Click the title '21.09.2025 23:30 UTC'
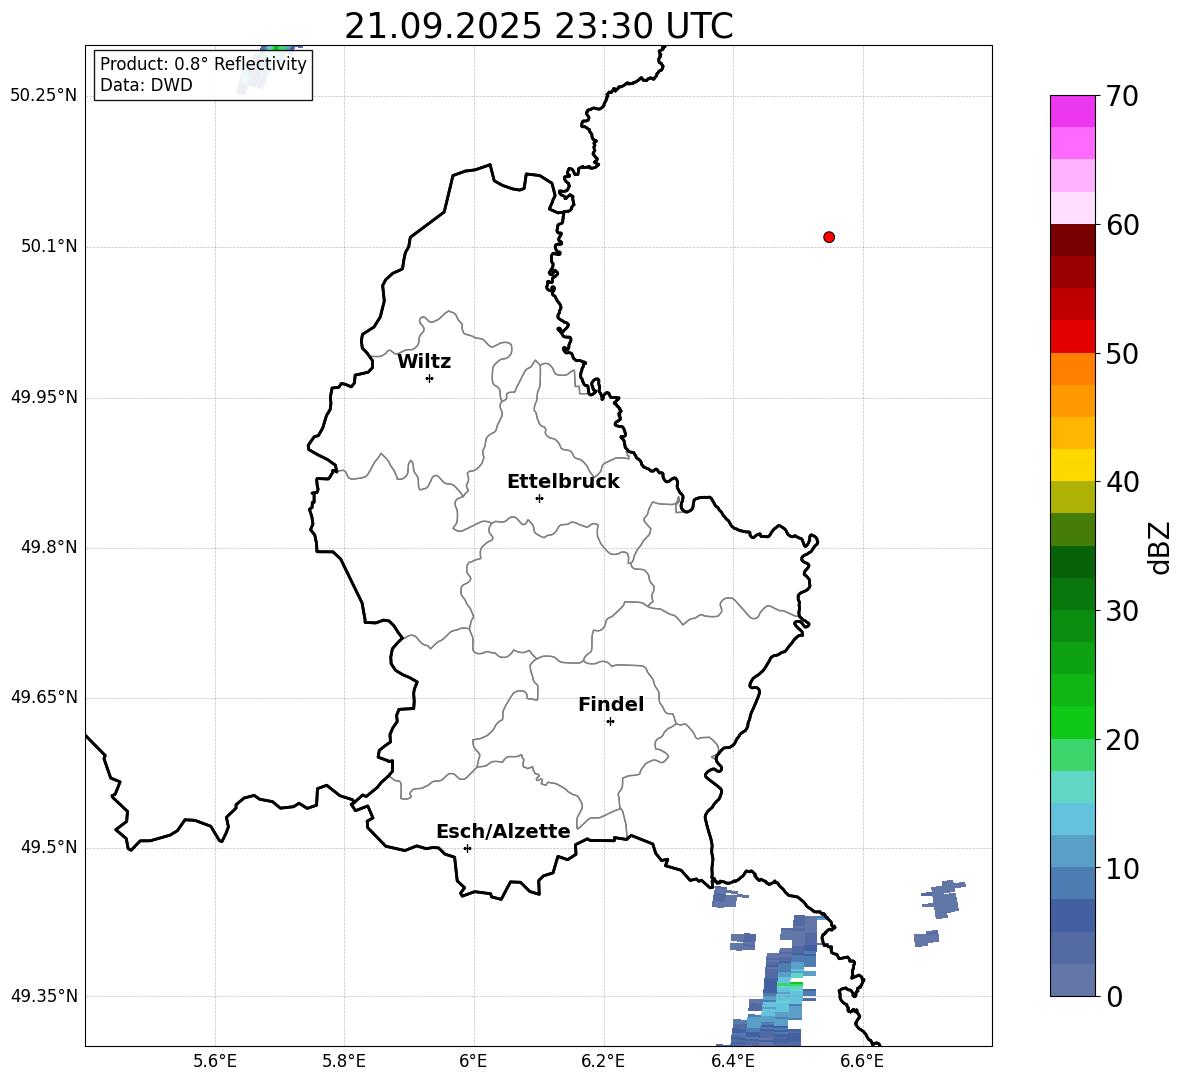The height and width of the screenshot is (1081, 1184). [538, 26]
